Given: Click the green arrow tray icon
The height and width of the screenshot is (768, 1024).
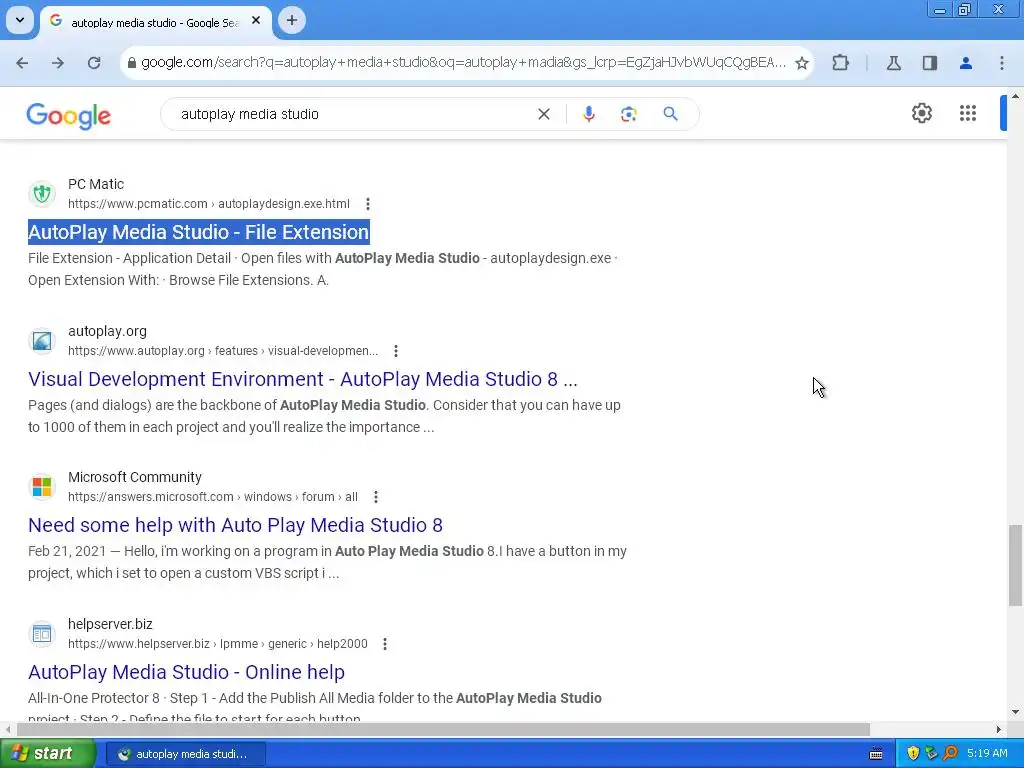Looking at the screenshot, I should coord(931,754).
